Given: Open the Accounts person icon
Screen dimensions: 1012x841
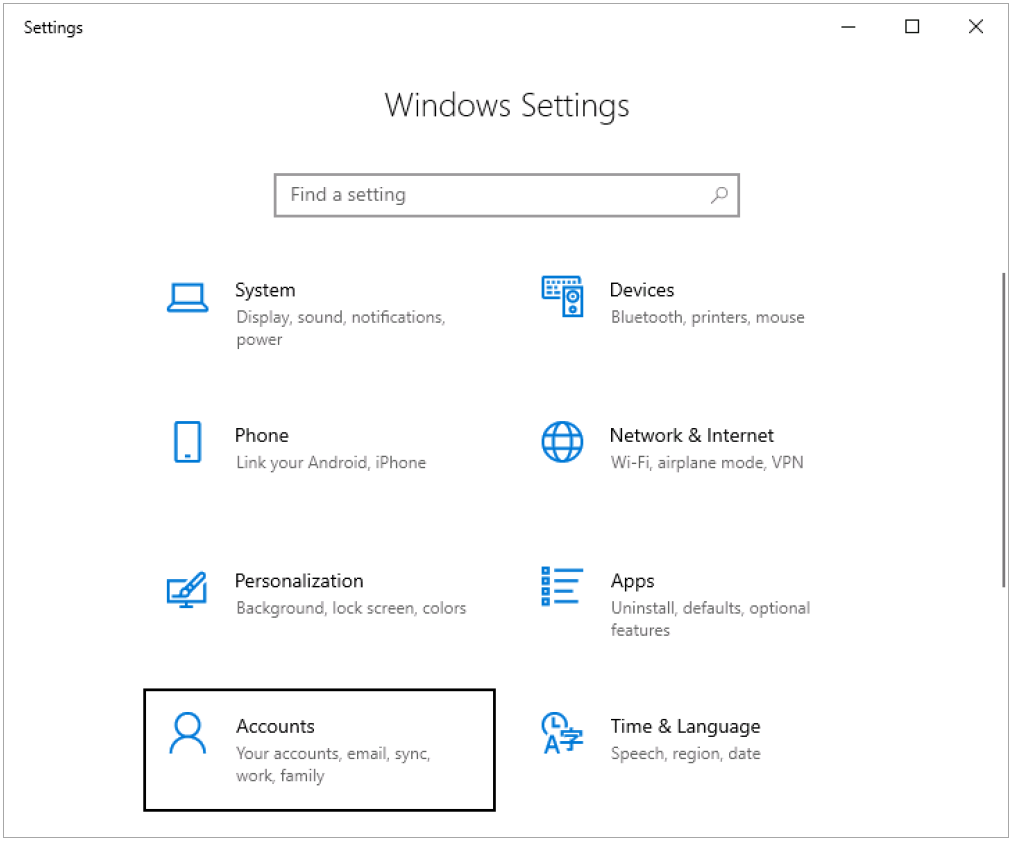Looking at the screenshot, I should pos(187,733).
